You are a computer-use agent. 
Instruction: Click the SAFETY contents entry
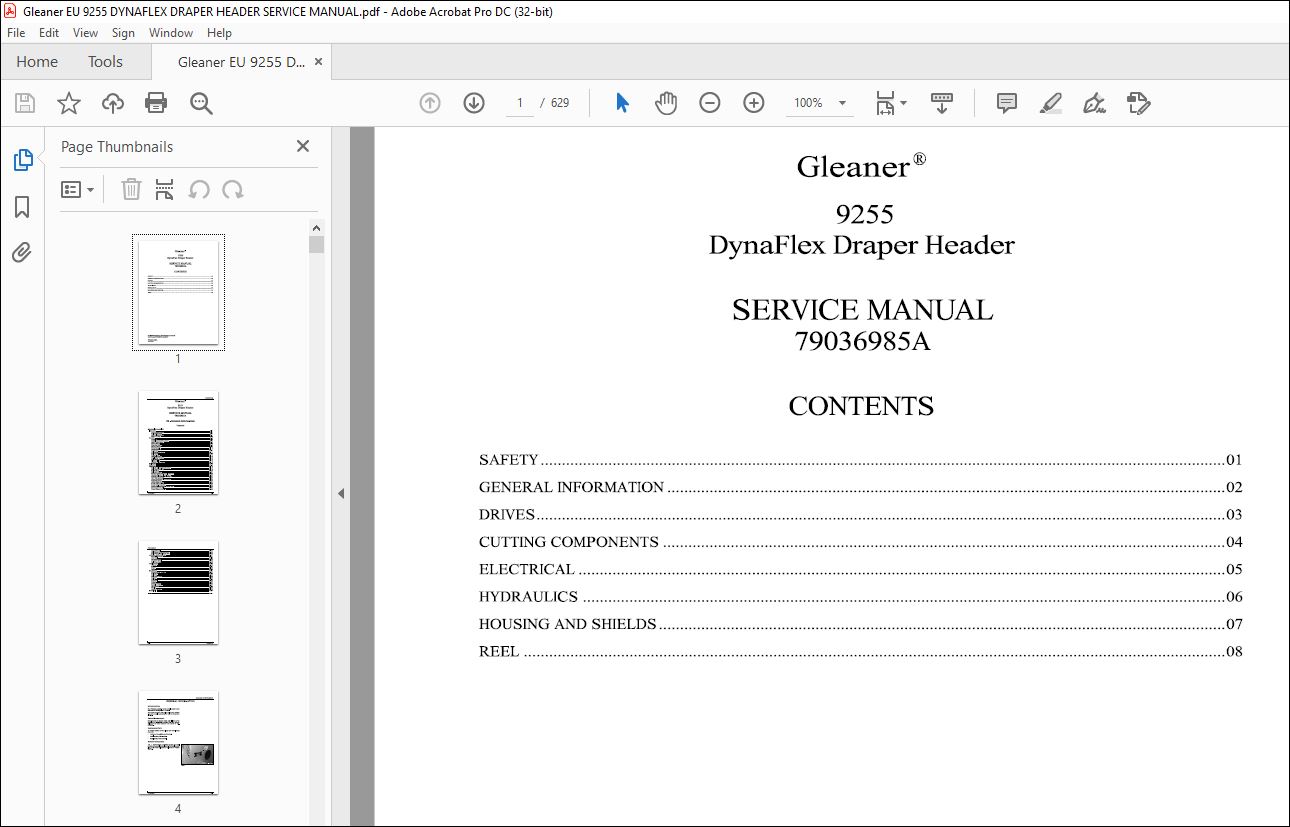click(860, 460)
